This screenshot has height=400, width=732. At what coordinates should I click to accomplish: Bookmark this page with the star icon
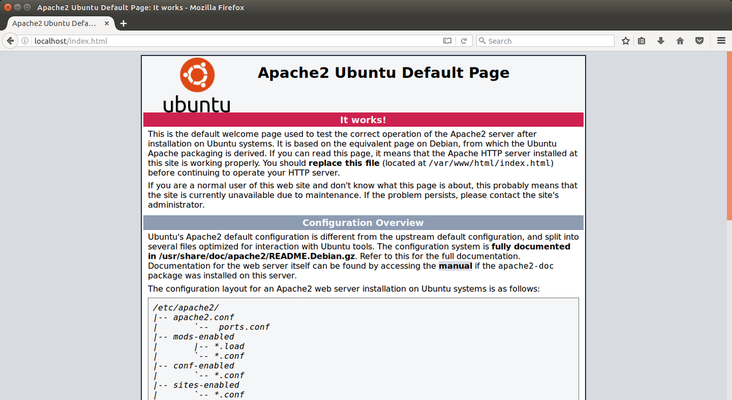click(625, 41)
